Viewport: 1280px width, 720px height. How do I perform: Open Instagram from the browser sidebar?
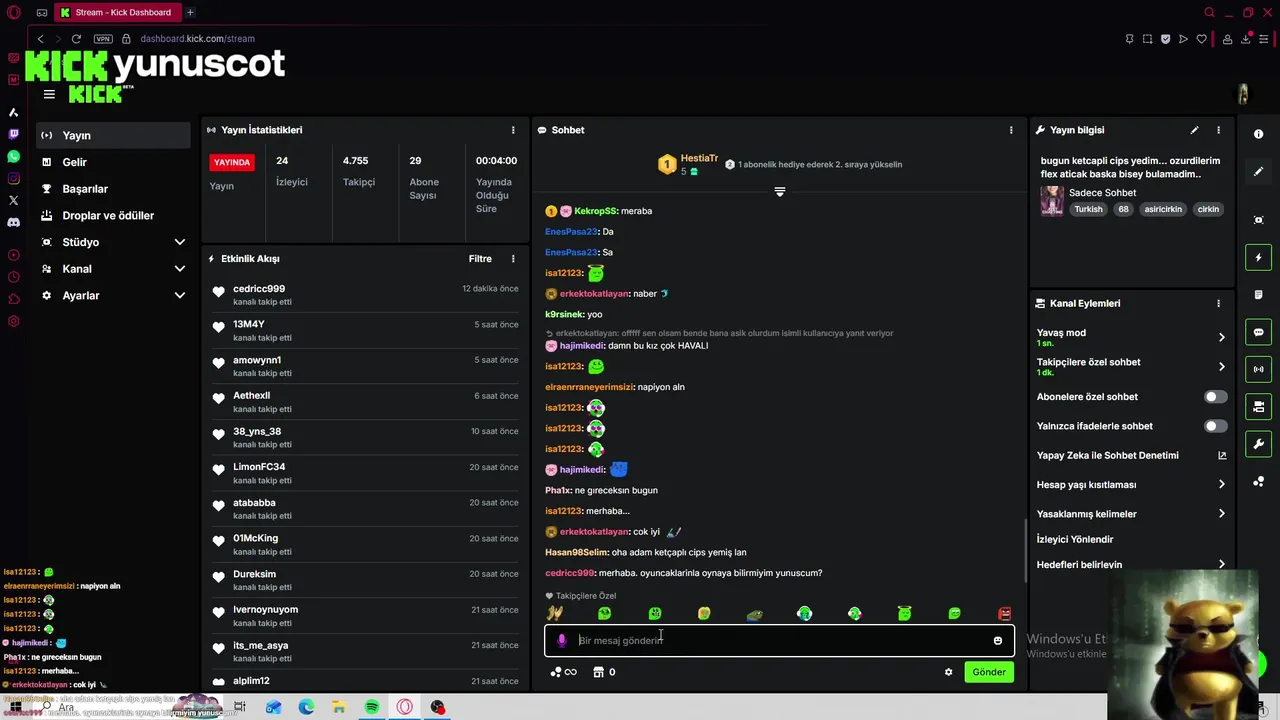tap(13, 178)
